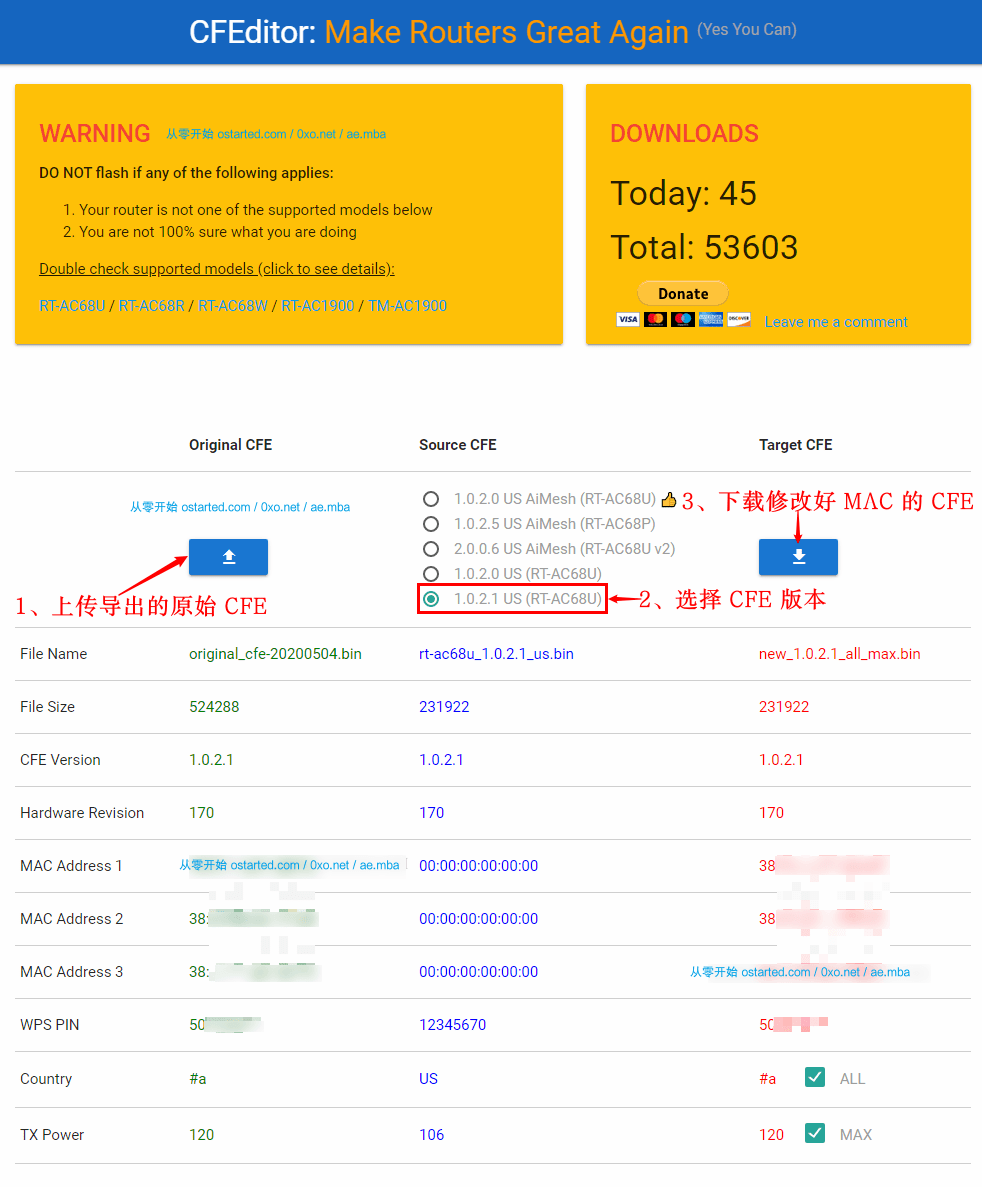Screen dimensions: 982x1187
Task: Click original_cfe-20200504.bin file name
Action: tap(275, 654)
